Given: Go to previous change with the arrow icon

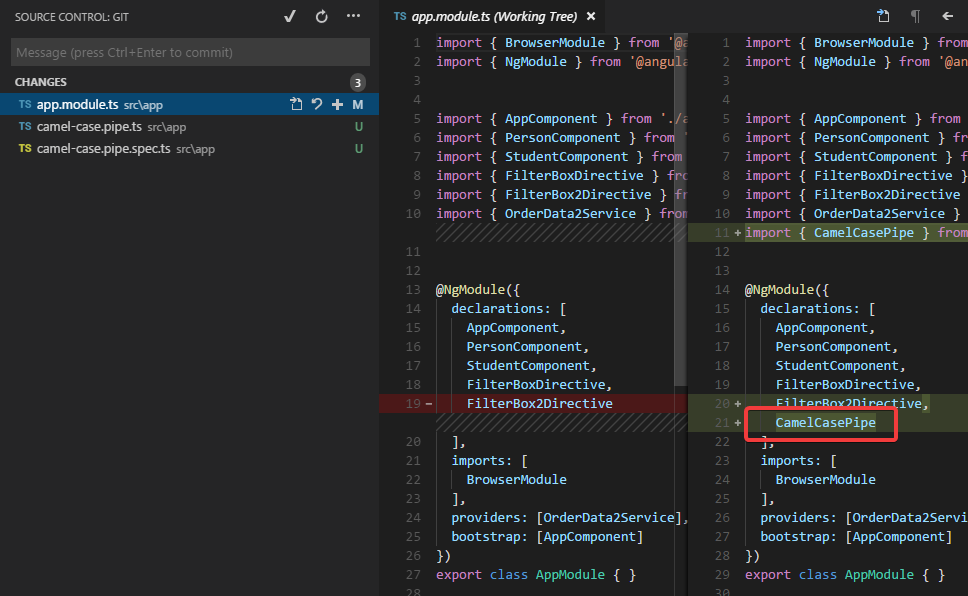Looking at the screenshot, I should click(947, 16).
